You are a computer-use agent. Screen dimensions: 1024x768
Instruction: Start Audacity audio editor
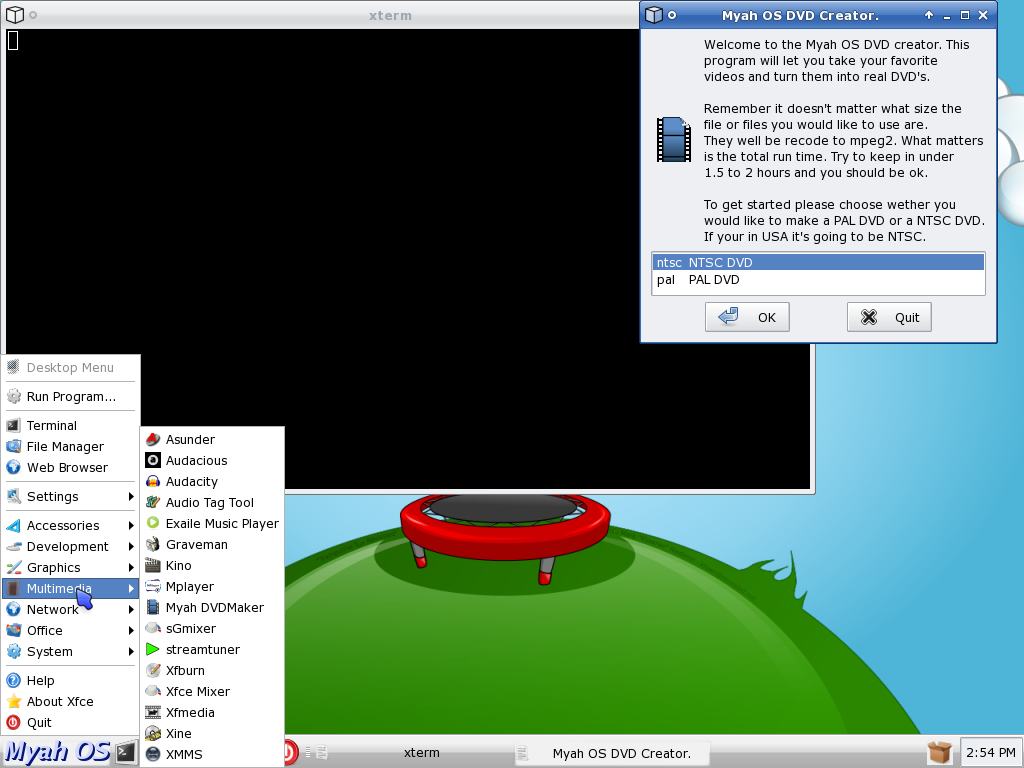tap(212, 481)
